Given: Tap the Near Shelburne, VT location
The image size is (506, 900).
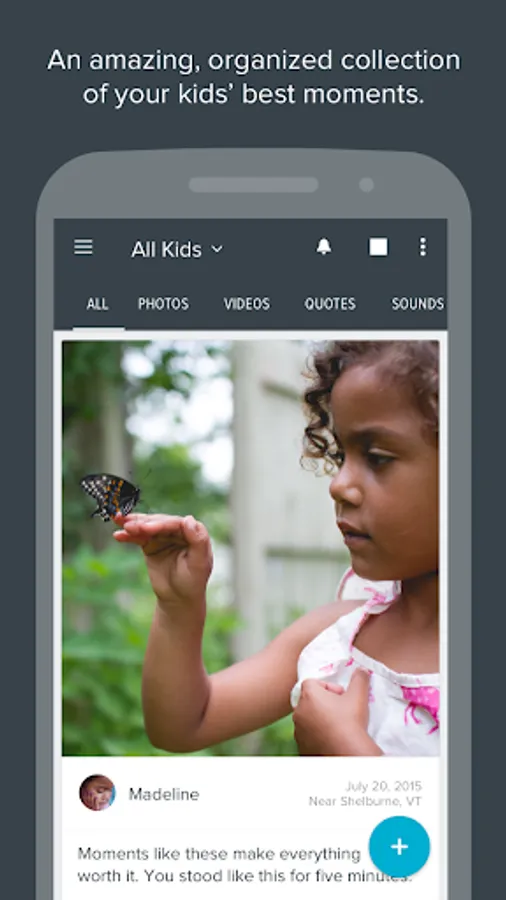Looking at the screenshot, I should pos(365,801).
